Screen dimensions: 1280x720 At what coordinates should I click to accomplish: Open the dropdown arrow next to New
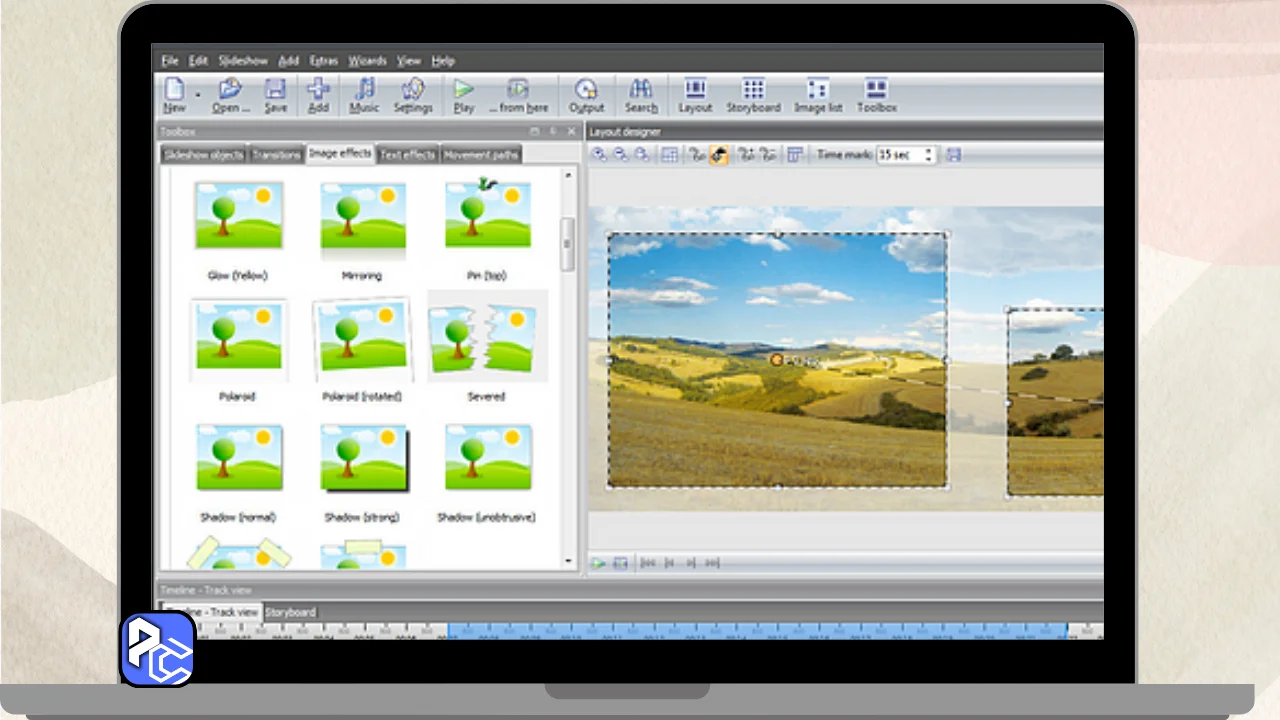(x=197, y=95)
